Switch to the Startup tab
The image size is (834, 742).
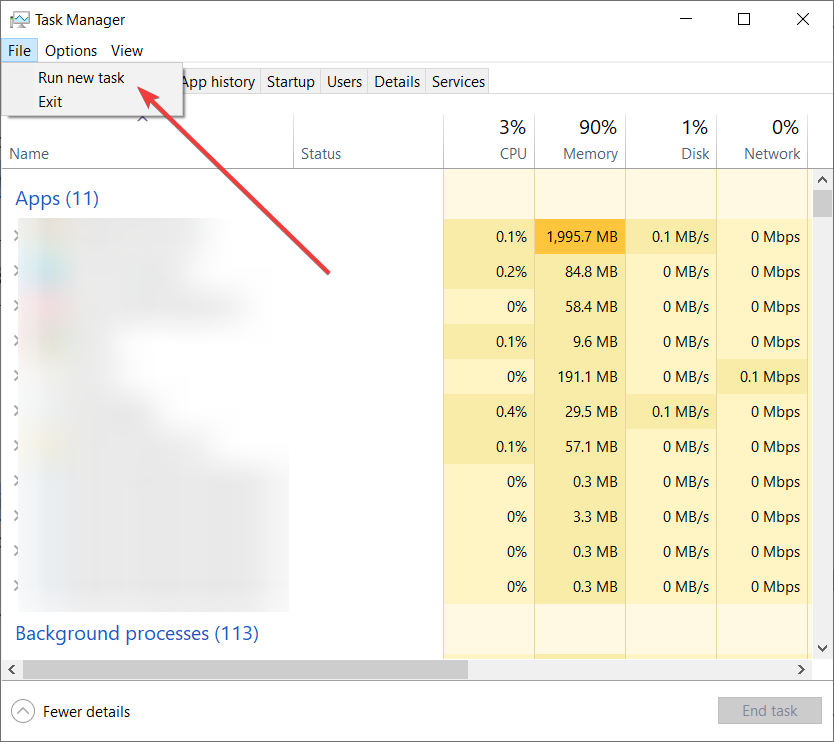pos(290,81)
